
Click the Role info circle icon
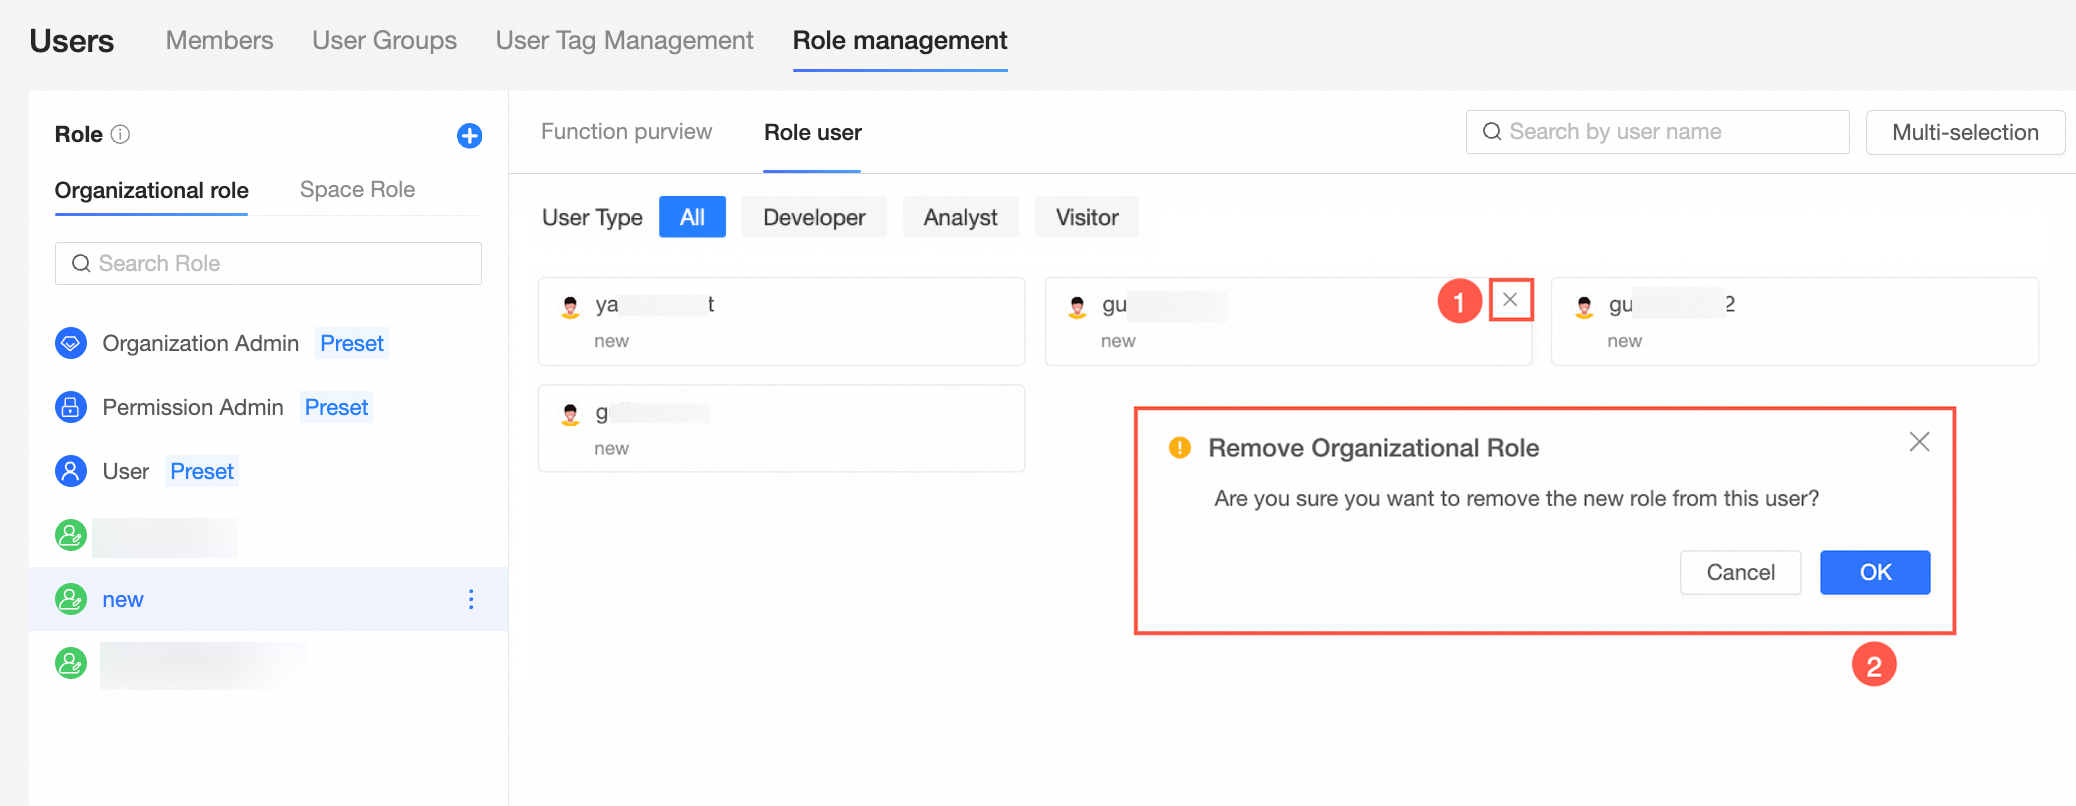(120, 134)
